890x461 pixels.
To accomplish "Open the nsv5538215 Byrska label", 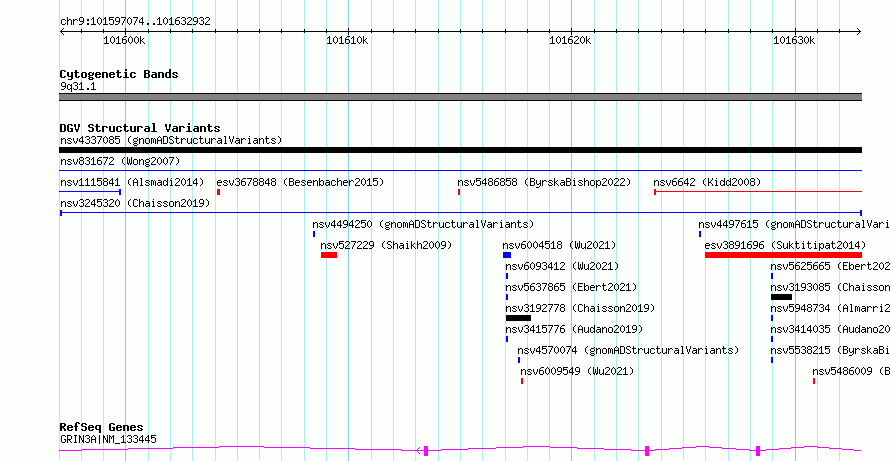I will (x=830, y=350).
